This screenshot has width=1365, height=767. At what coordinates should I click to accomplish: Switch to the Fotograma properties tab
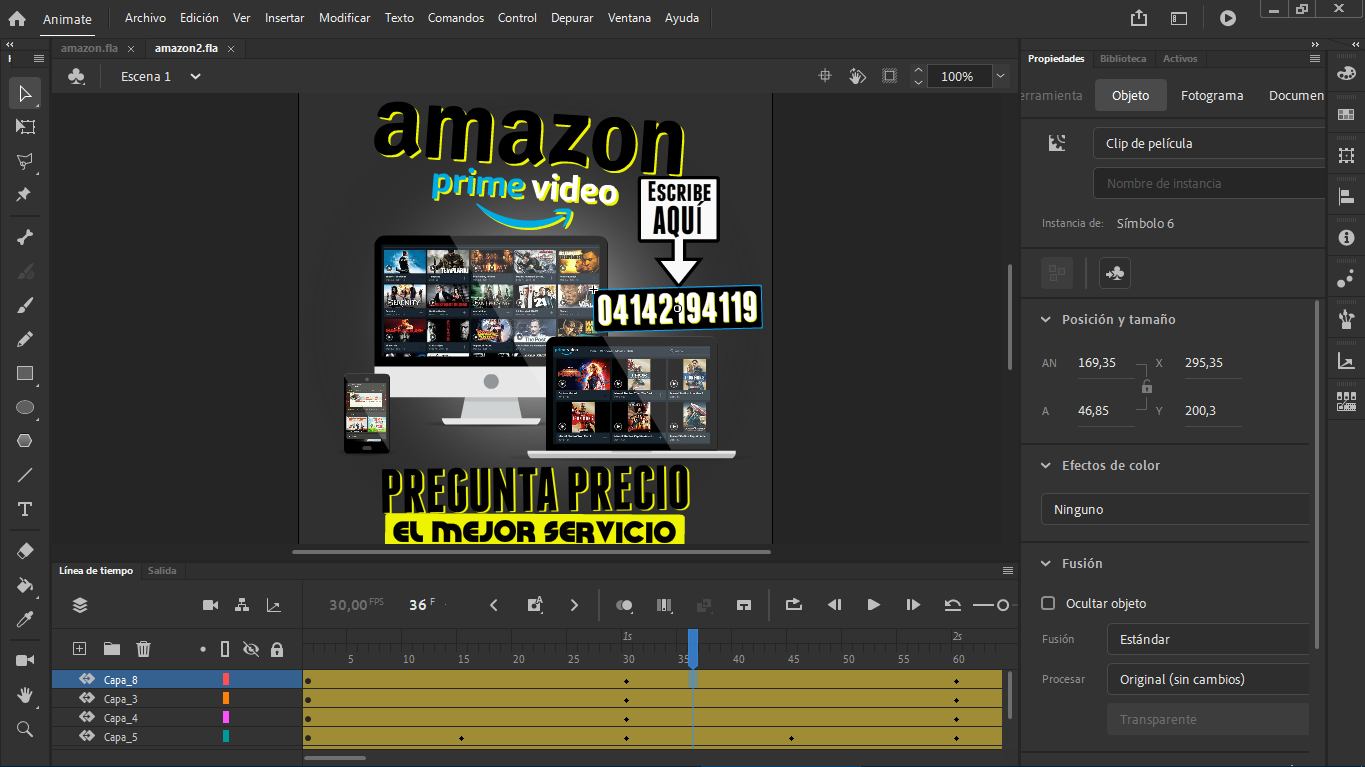click(1212, 96)
